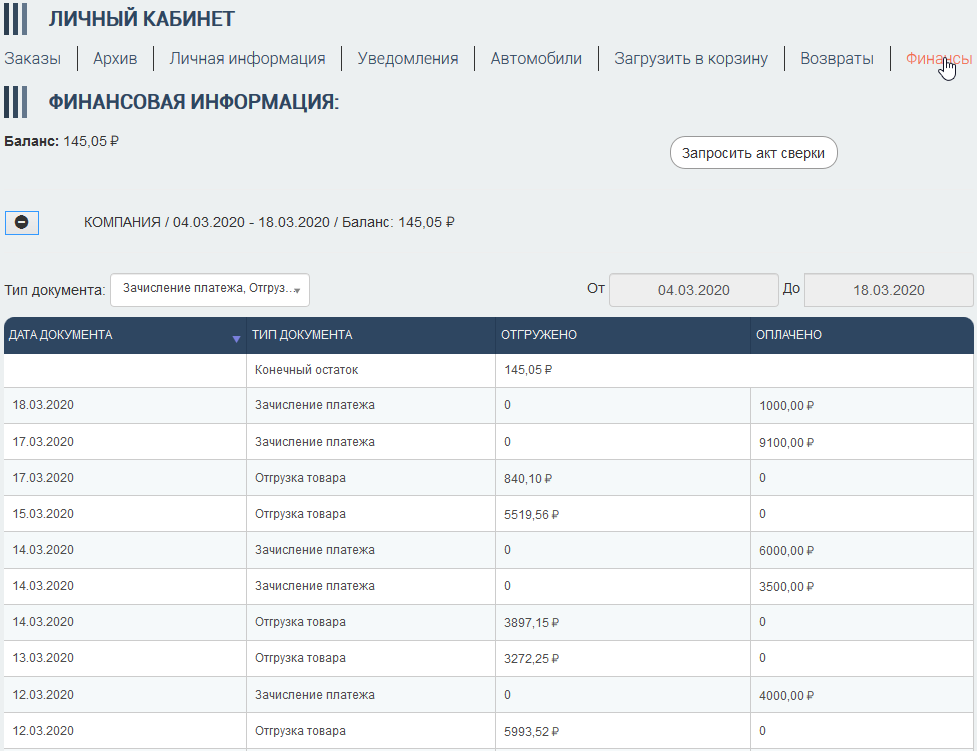Image resolution: width=977 pixels, height=751 pixels.
Task: Open the Уведомления tab
Action: [408, 59]
